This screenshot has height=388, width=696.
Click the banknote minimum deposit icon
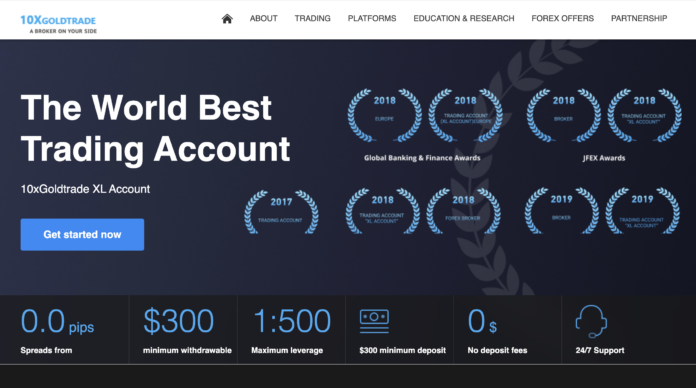pos(374,321)
